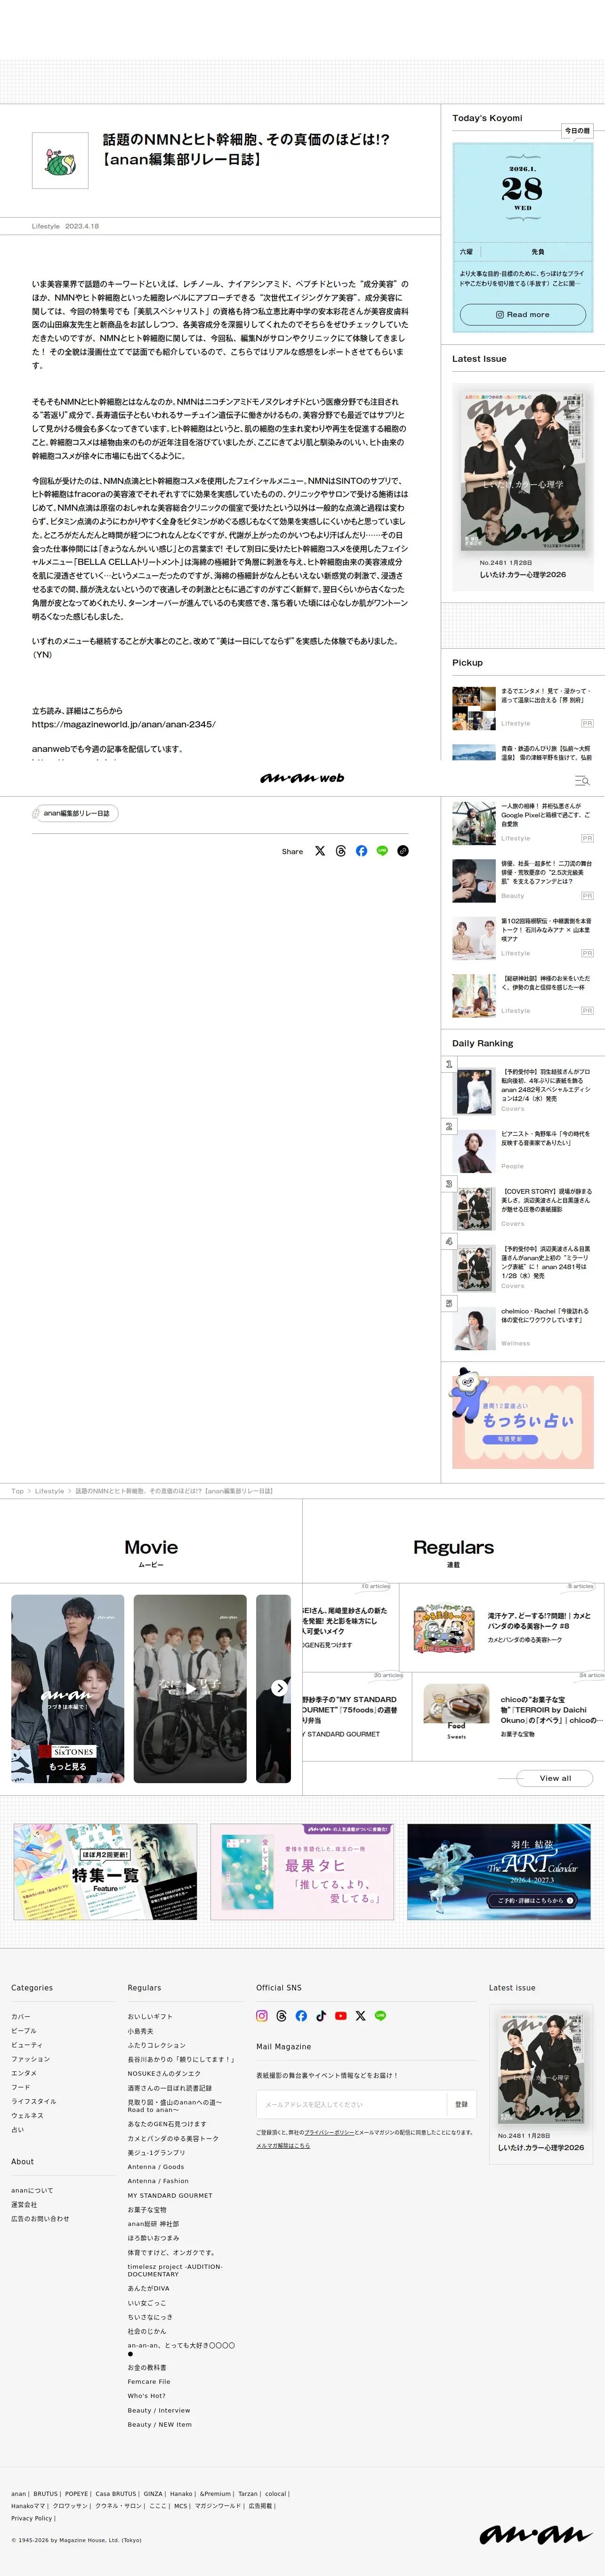605x2576 pixels.
Task: Select ビューティ in footer Categories
Action: 26,2045
